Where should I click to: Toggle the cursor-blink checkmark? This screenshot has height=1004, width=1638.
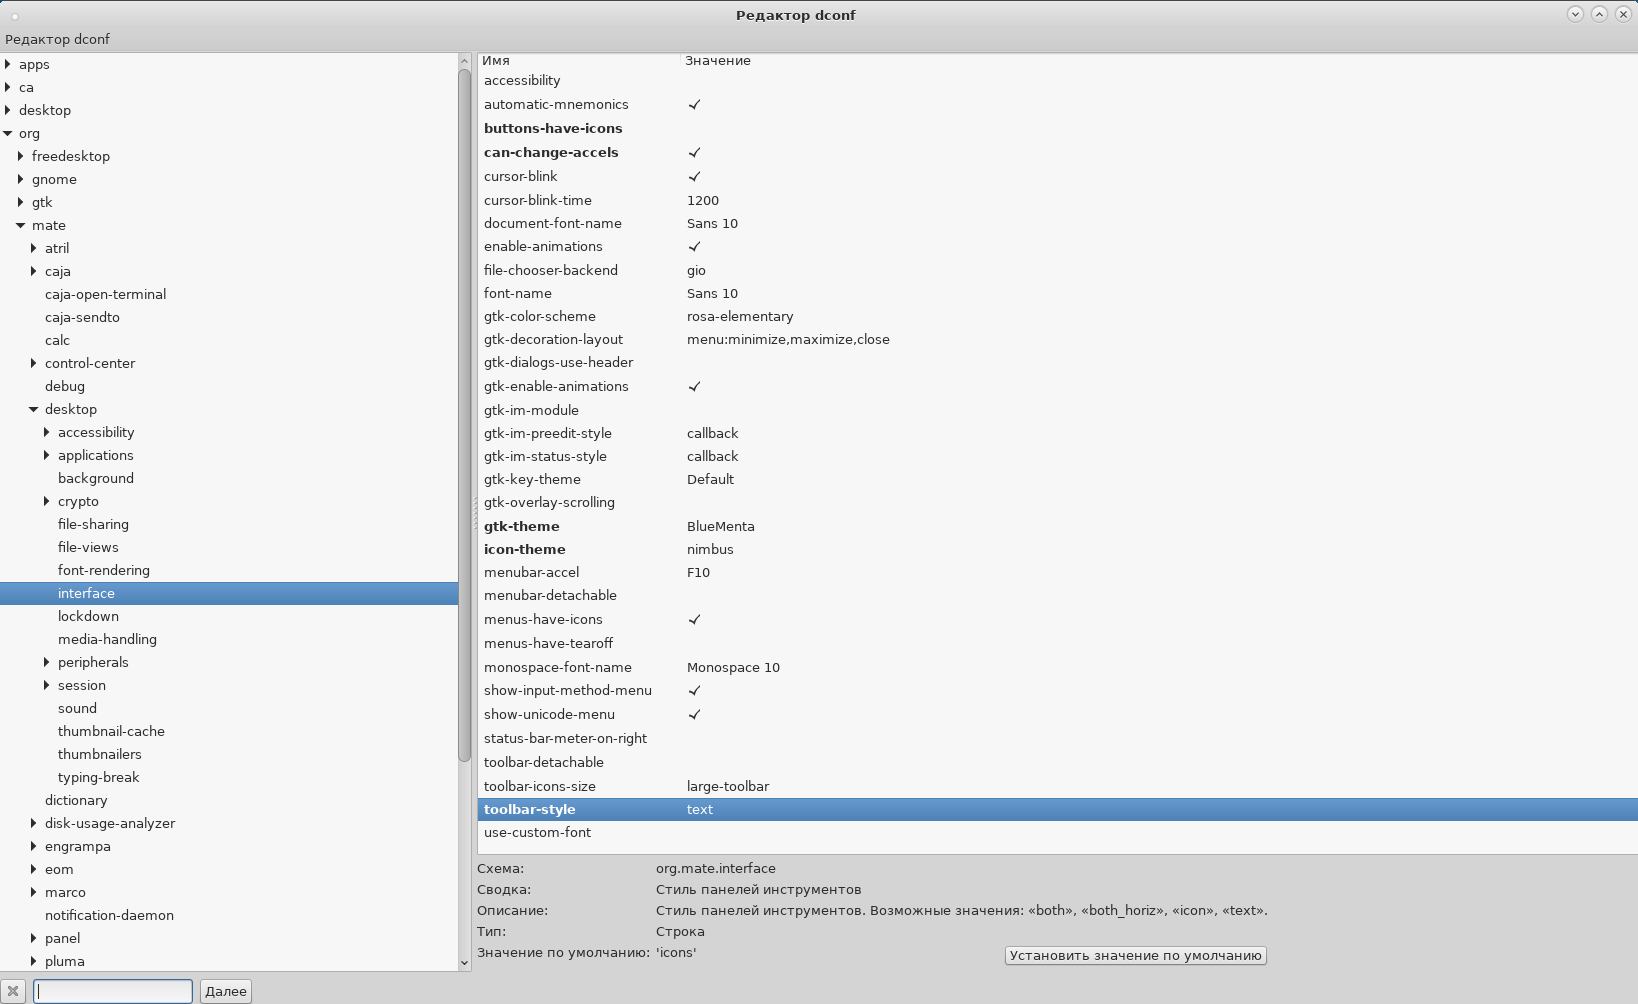694,177
